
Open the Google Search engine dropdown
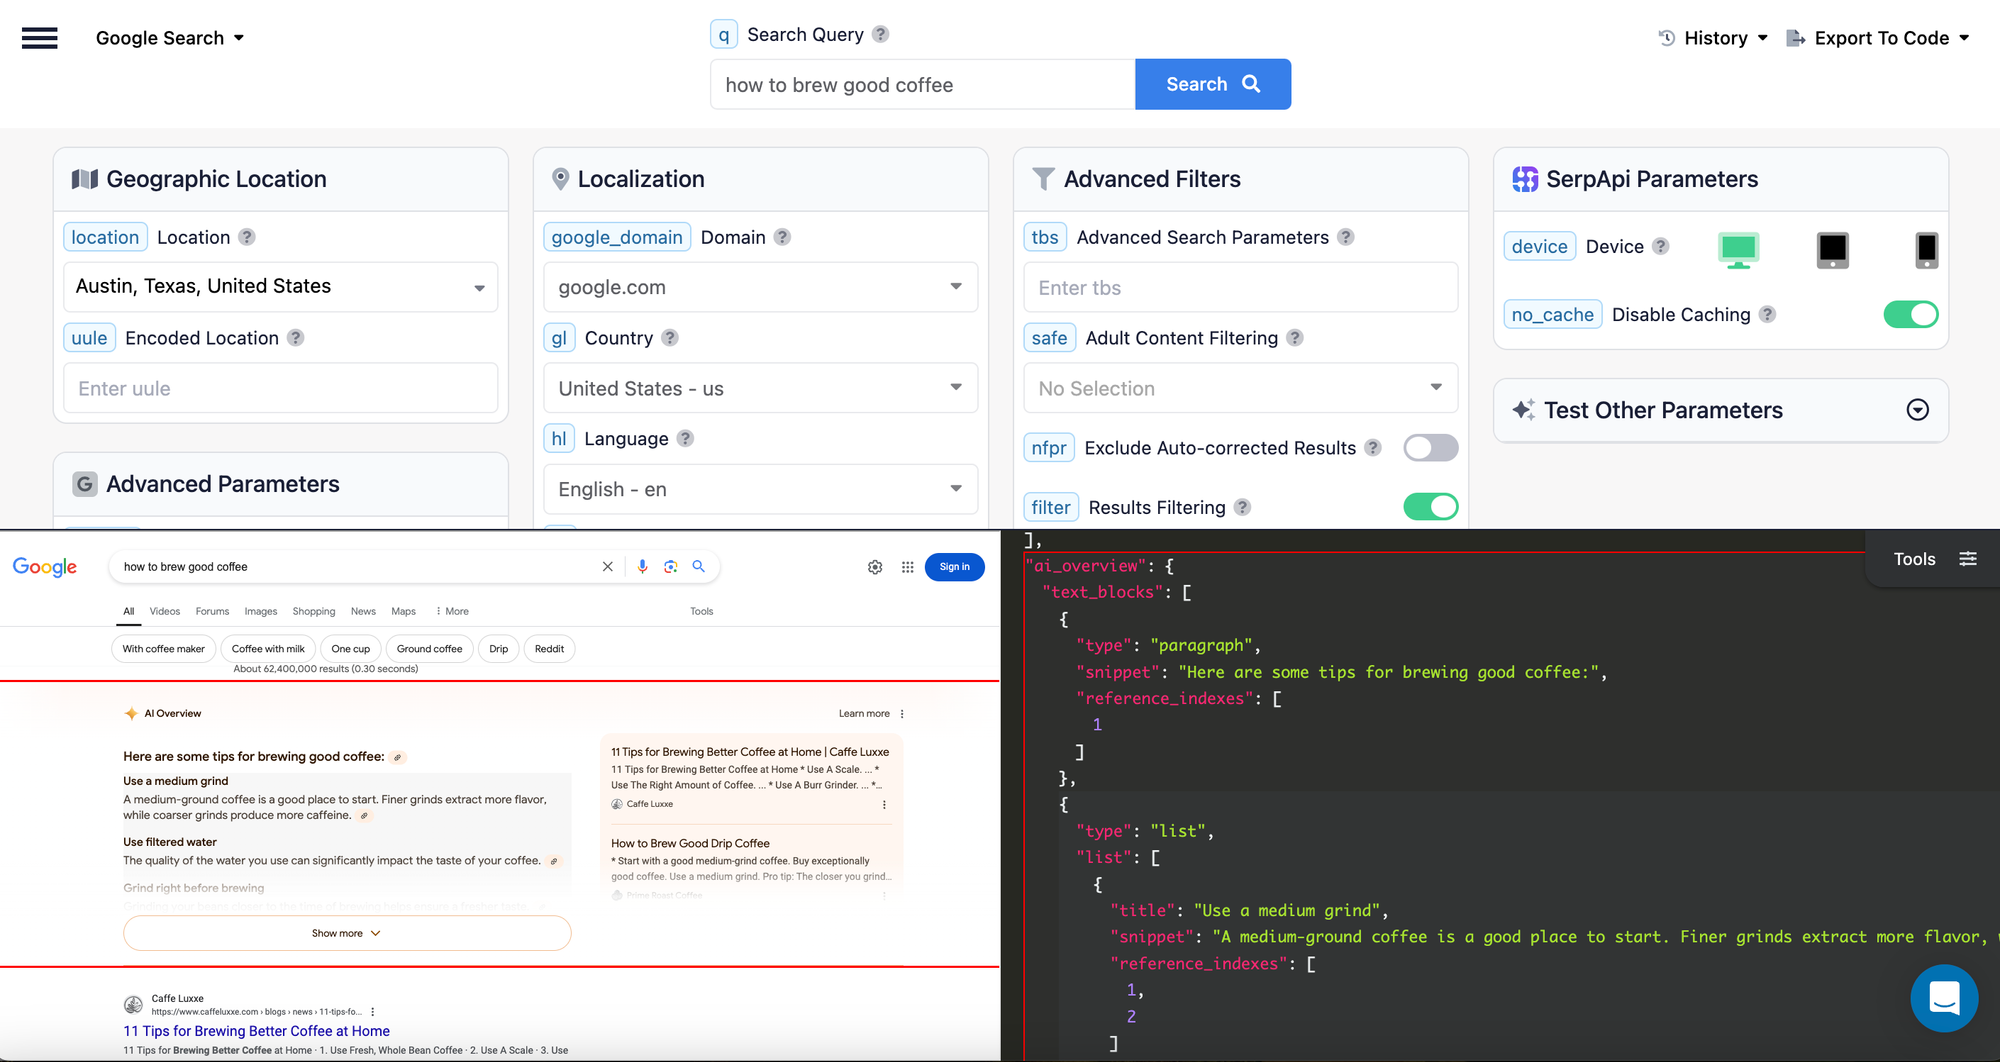coord(170,38)
